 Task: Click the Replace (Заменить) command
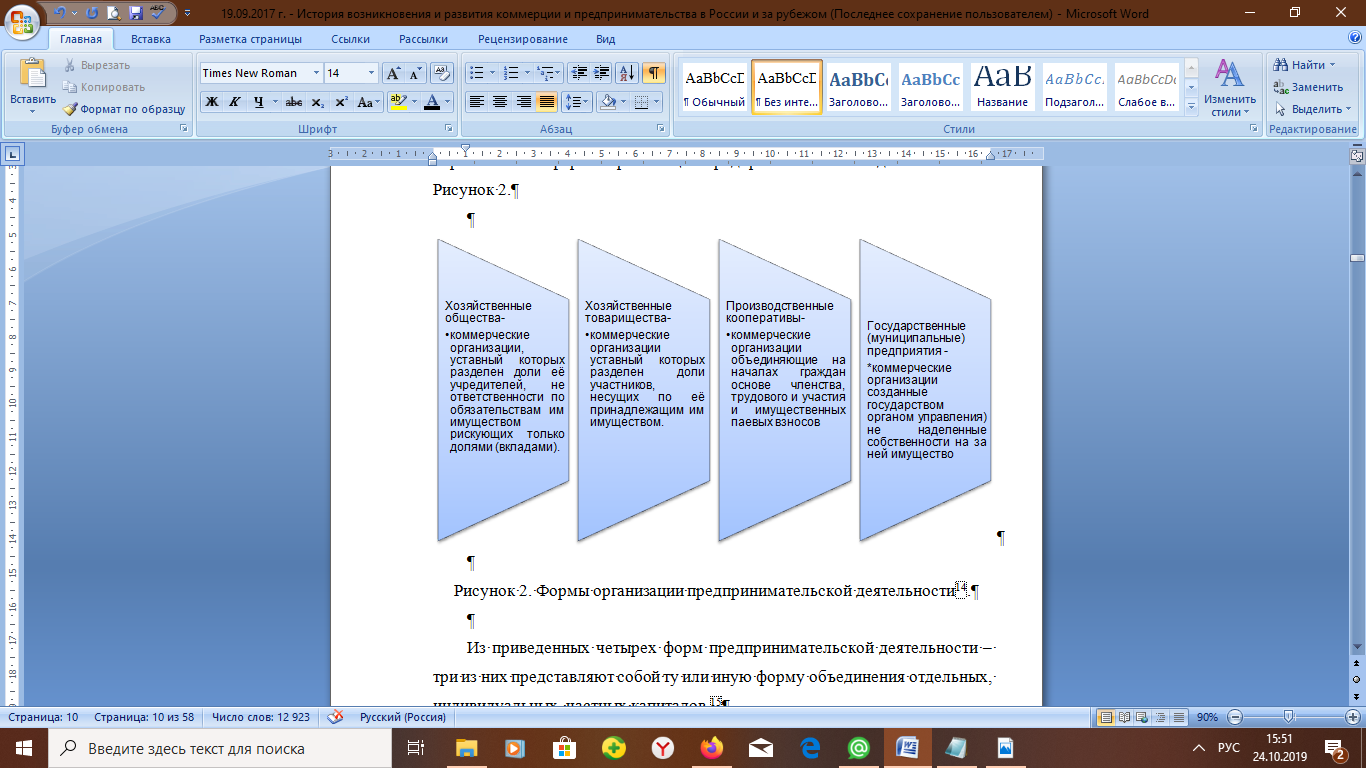1309,87
